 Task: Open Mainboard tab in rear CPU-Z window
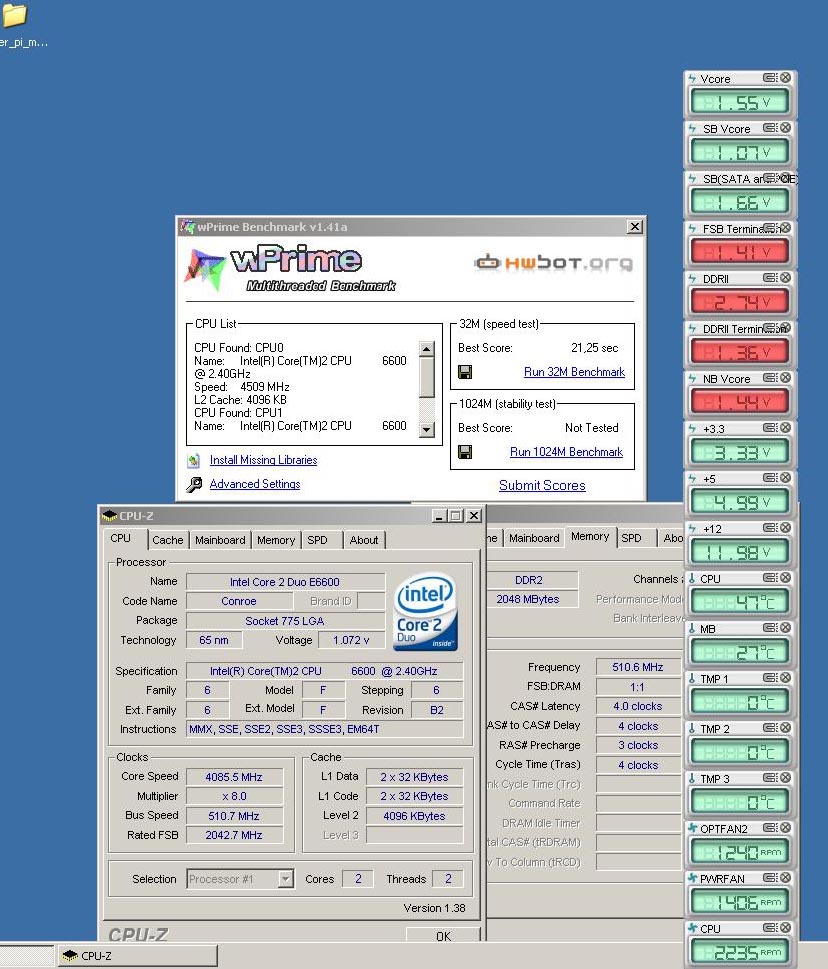pyautogui.click(x=534, y=538)
